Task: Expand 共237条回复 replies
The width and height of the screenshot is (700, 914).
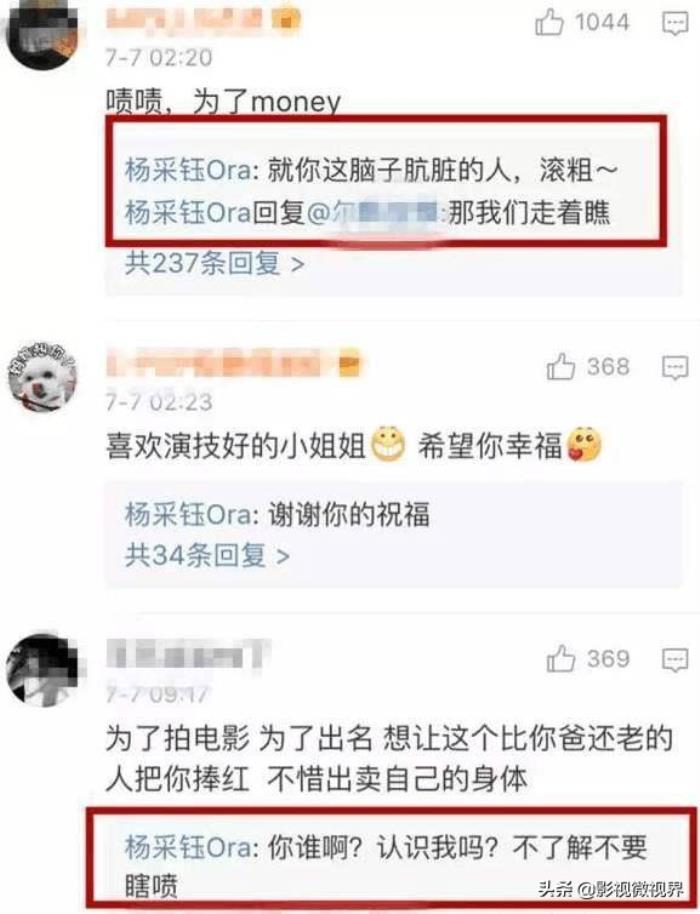Action: click(x=214, y=264)
